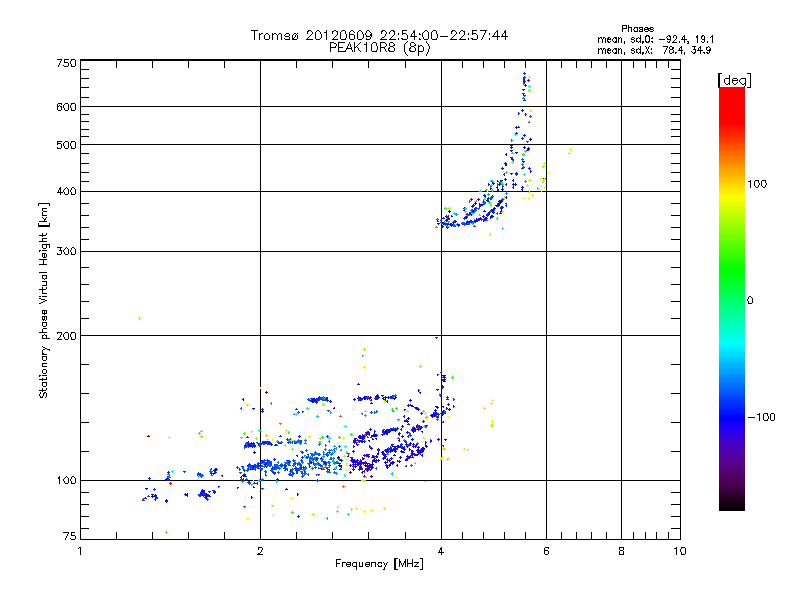Click the x-axis tick label '8'
The image size is (800, 600).
[x=621, y=551]
